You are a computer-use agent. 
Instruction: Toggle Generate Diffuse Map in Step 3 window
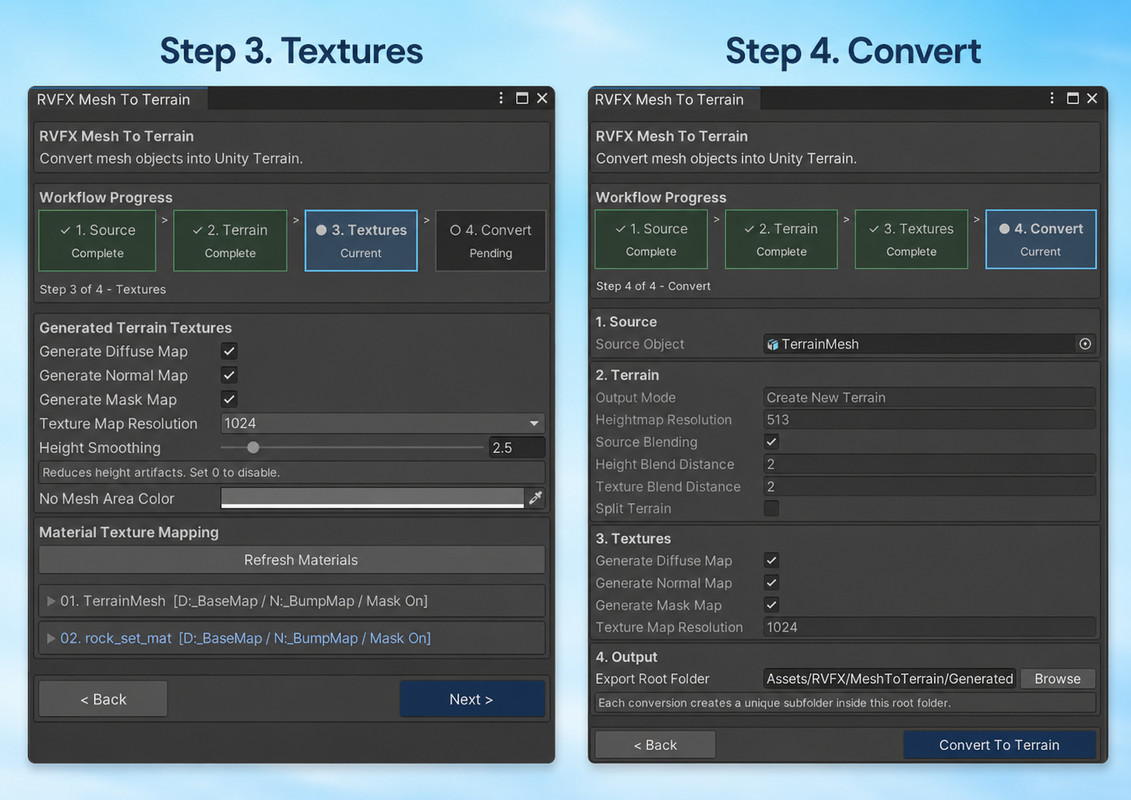[x=229, y=351]
